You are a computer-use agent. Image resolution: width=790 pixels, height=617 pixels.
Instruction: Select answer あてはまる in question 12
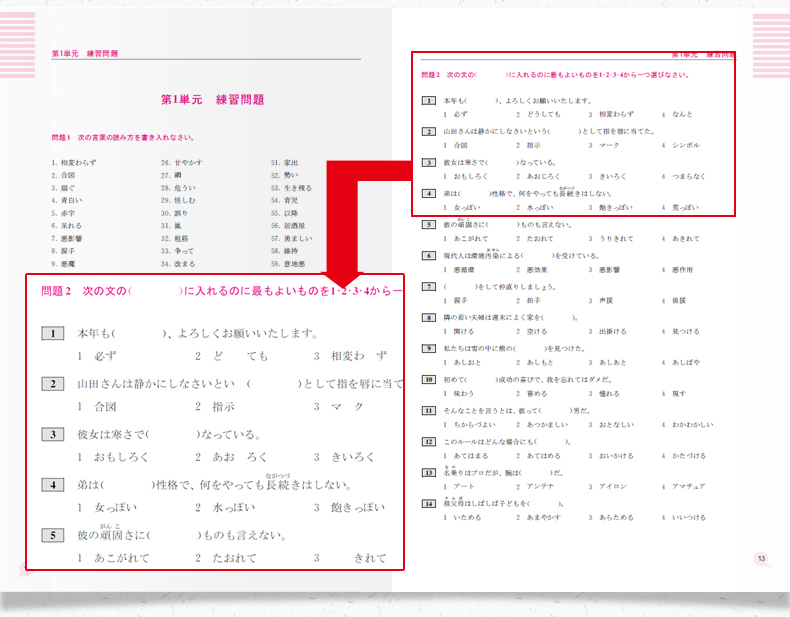[473, 455]
